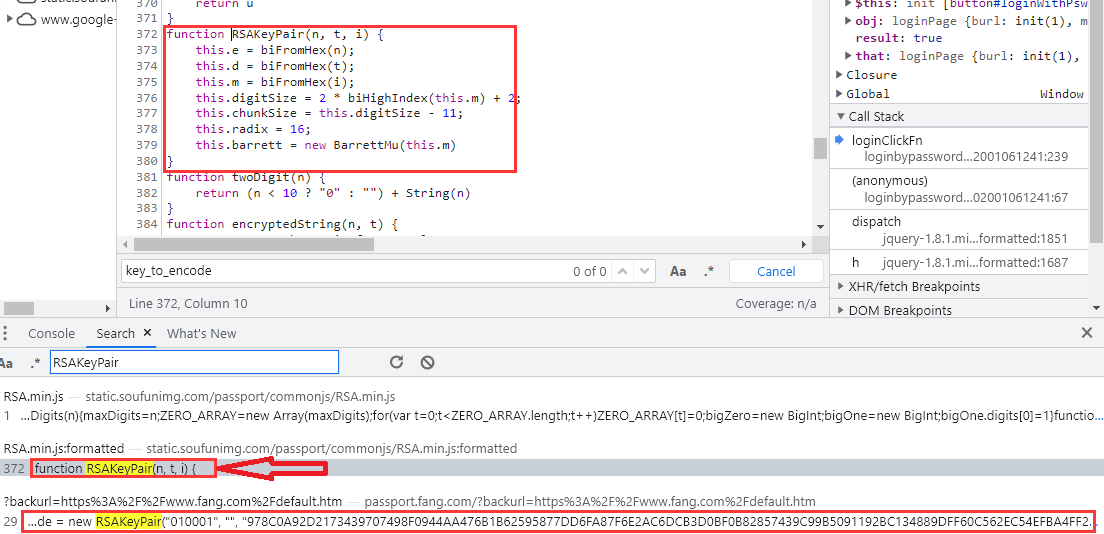Toggle regex option in find bar

tap(709, 271)
